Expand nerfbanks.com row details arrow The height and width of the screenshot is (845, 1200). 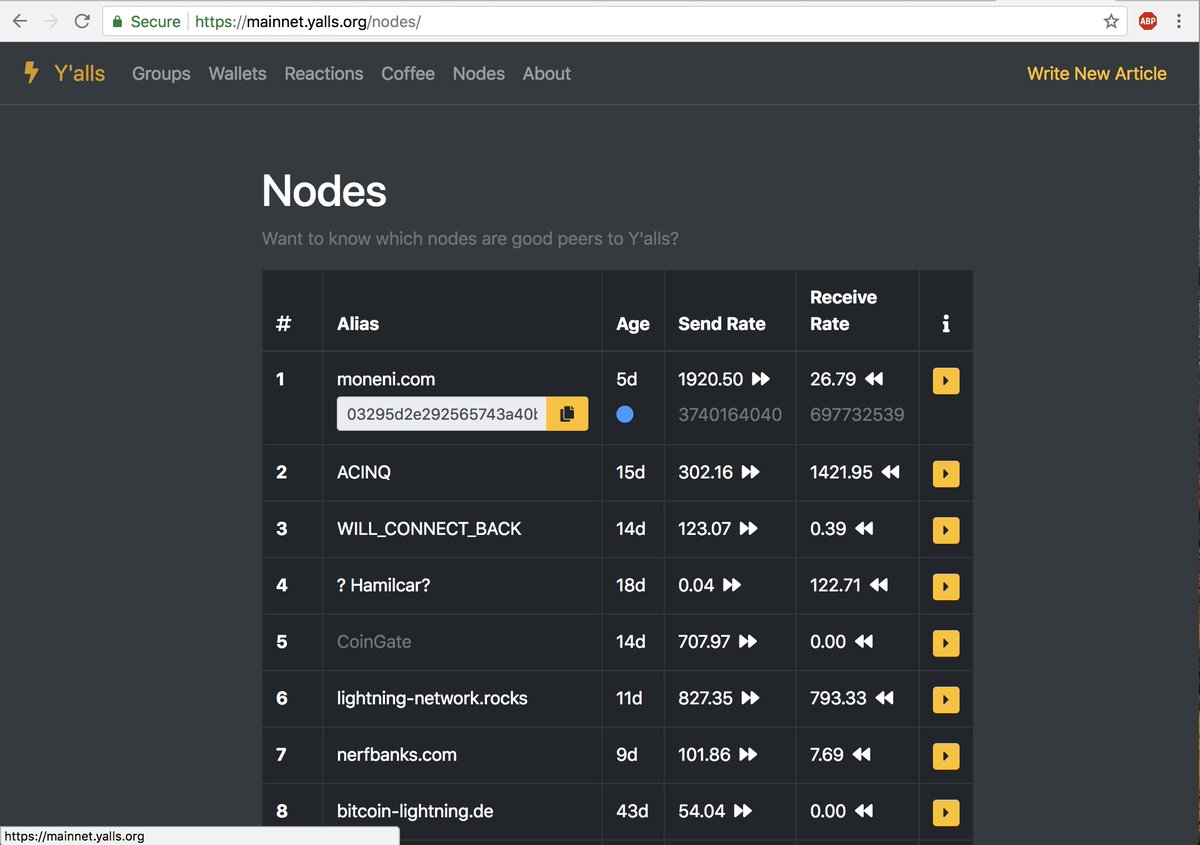click(x=946, y=756)
